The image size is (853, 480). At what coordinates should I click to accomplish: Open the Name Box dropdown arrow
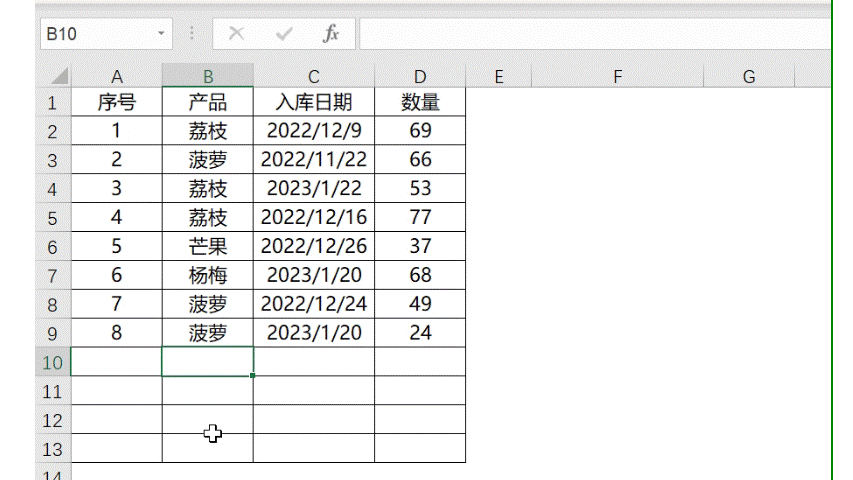[161, 34]
